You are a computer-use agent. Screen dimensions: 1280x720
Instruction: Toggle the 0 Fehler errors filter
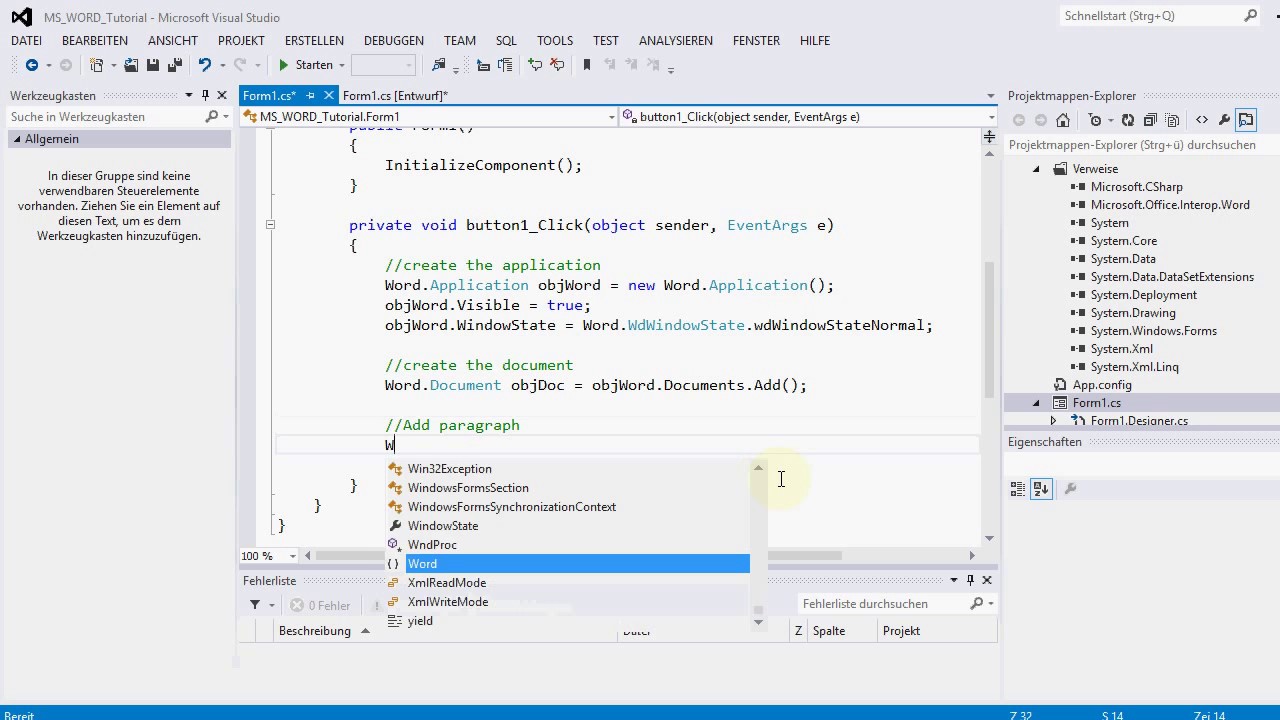tap(321, 605)
